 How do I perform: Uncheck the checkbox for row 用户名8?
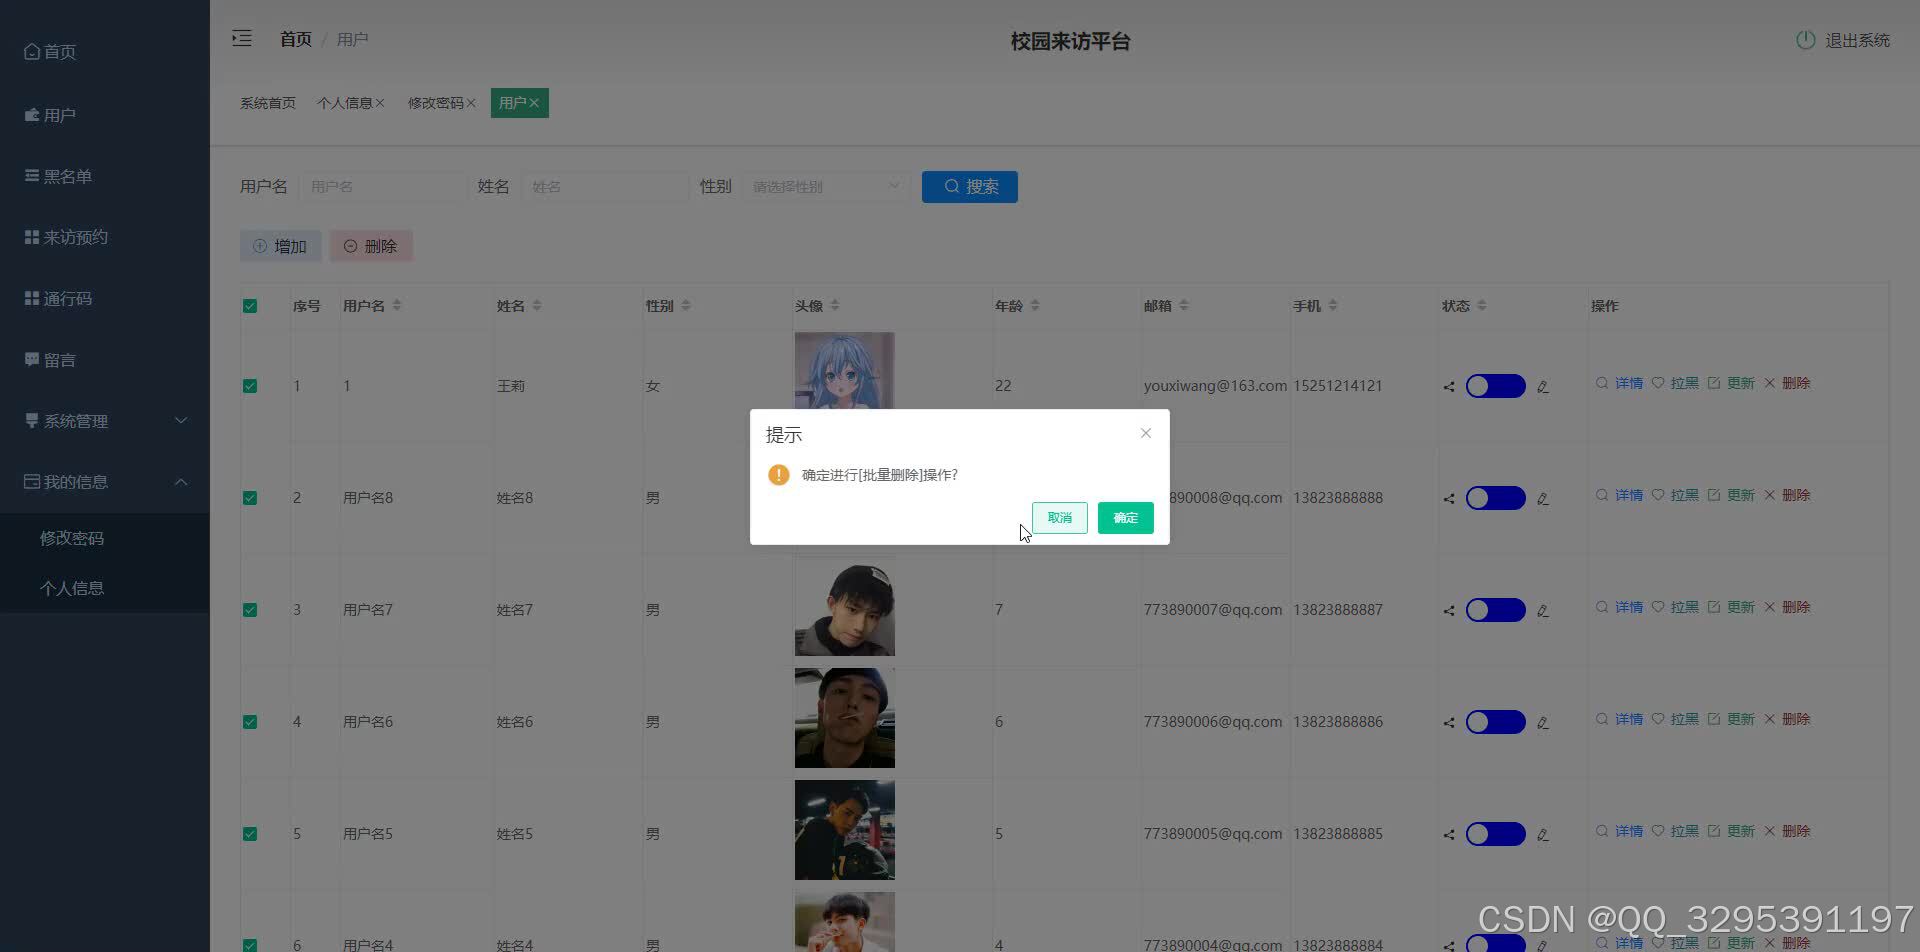coord(250,498)
